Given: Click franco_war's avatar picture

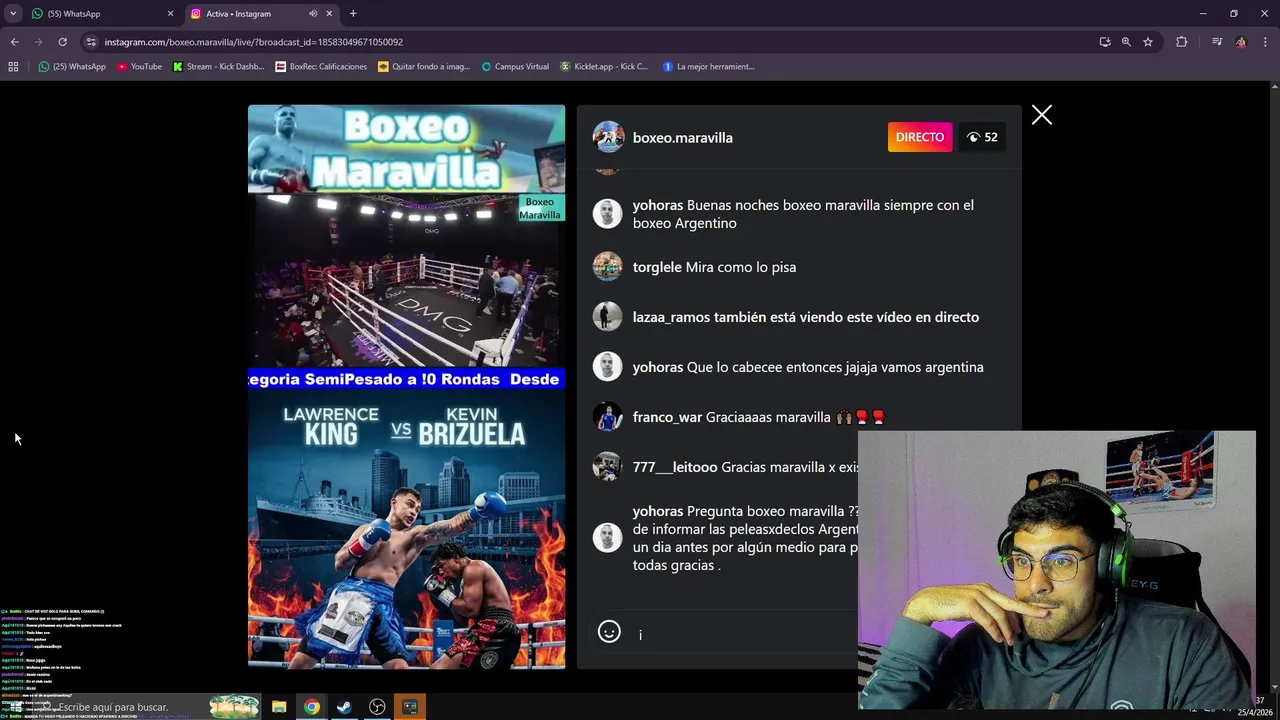Looking at the screenshot, I should [x=607, y=416].
